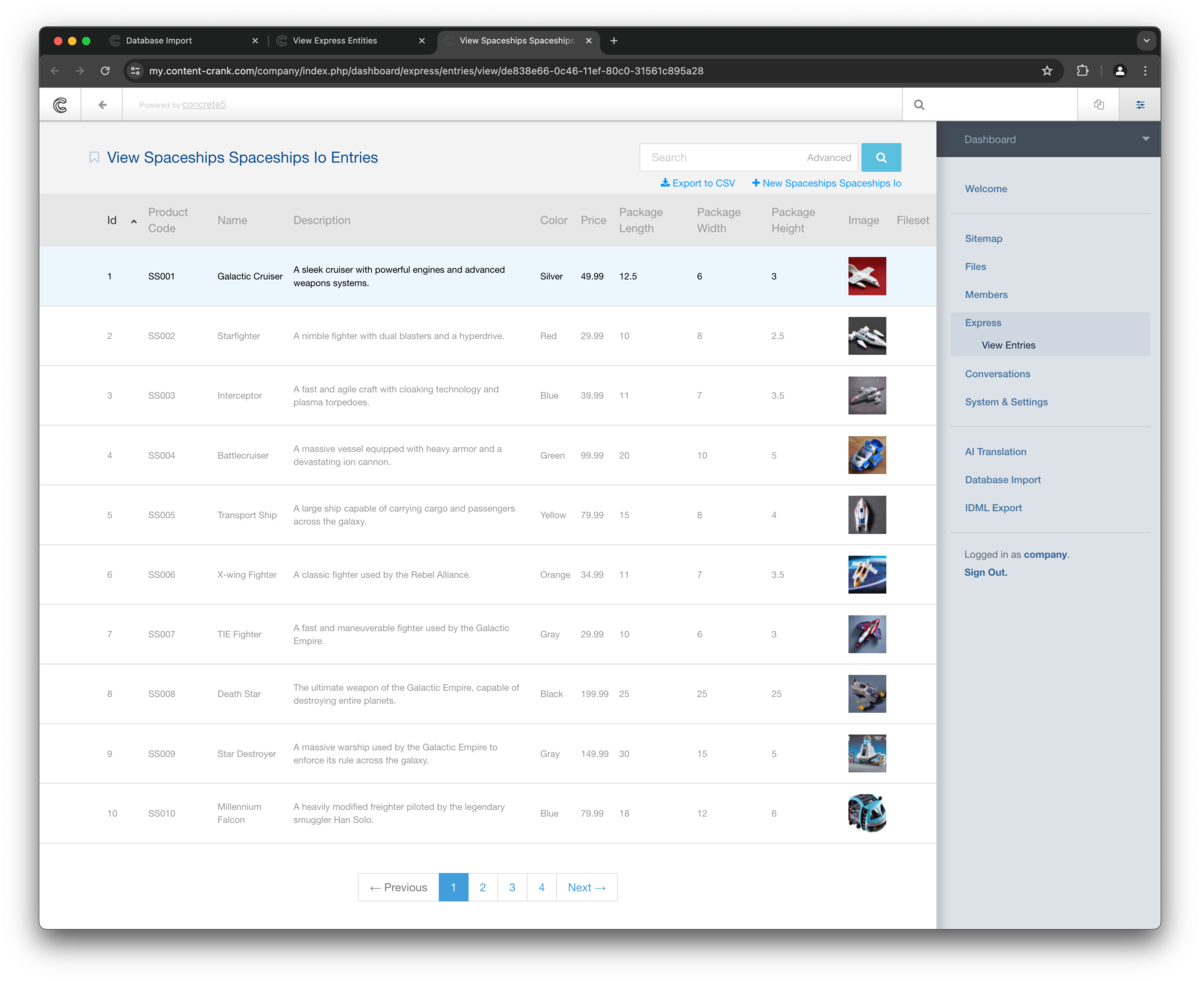
Task: Open the Starfighter thumbnail image
Action: pos(867,336)
